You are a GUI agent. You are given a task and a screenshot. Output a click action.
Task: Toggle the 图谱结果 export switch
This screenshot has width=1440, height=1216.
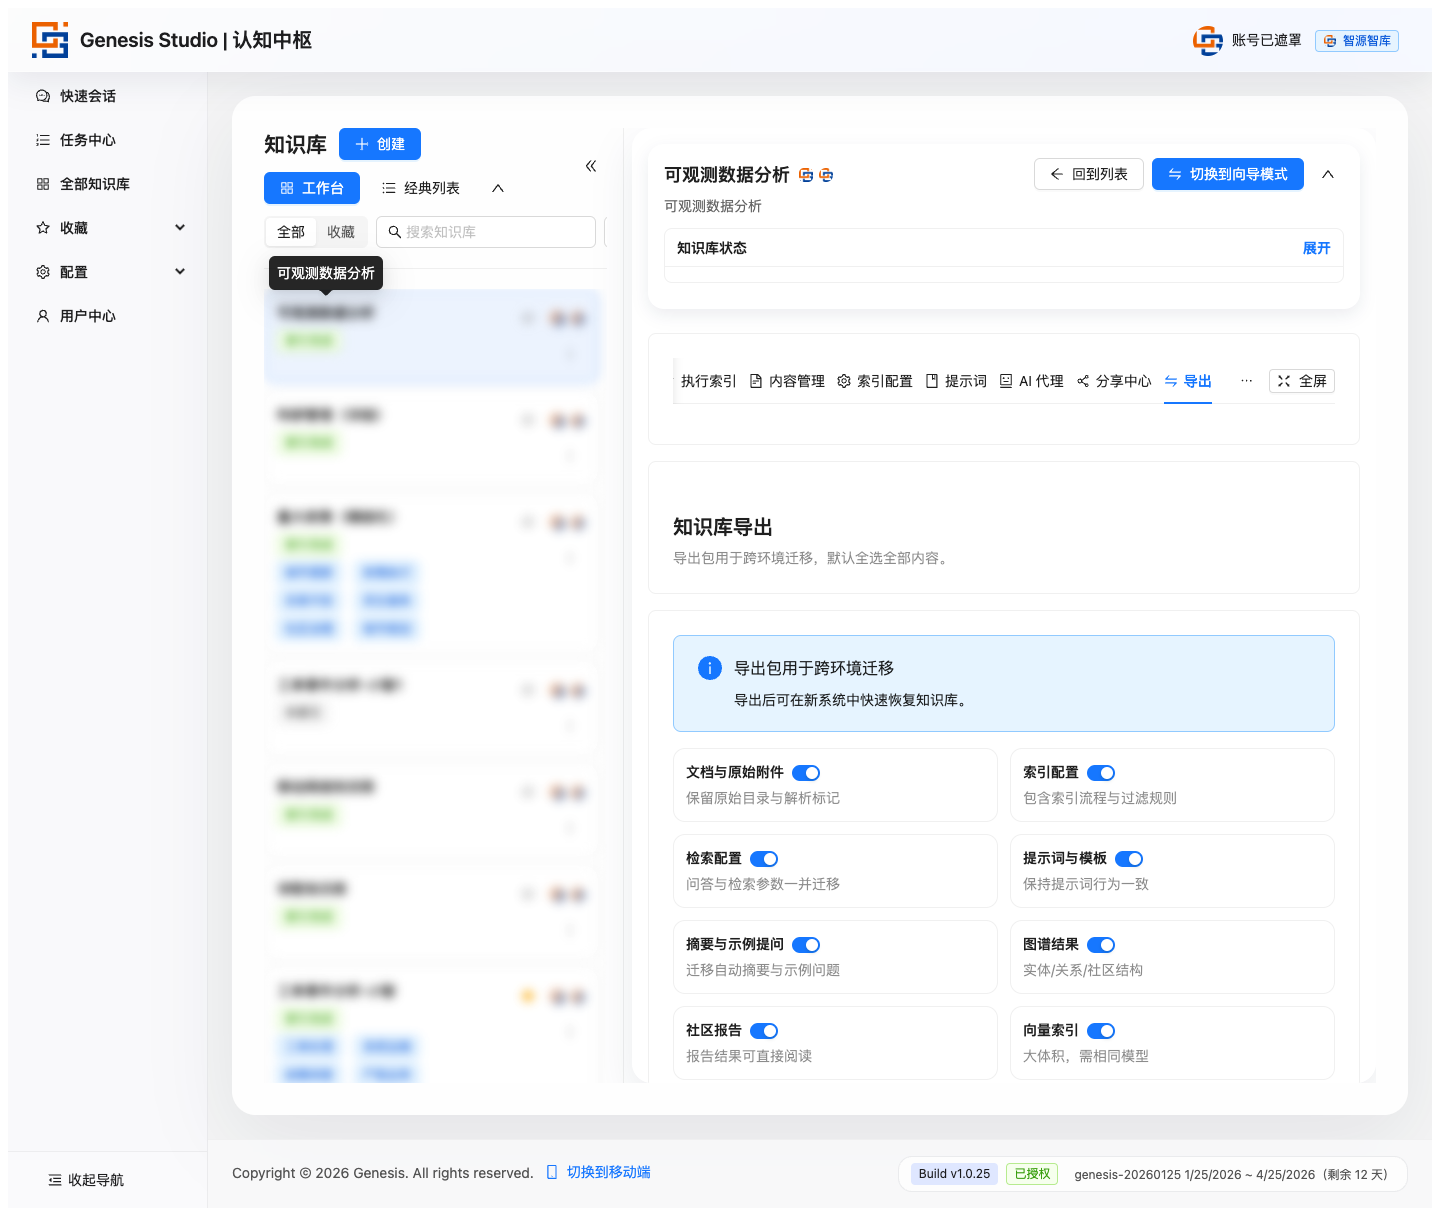click(1101, 945)
